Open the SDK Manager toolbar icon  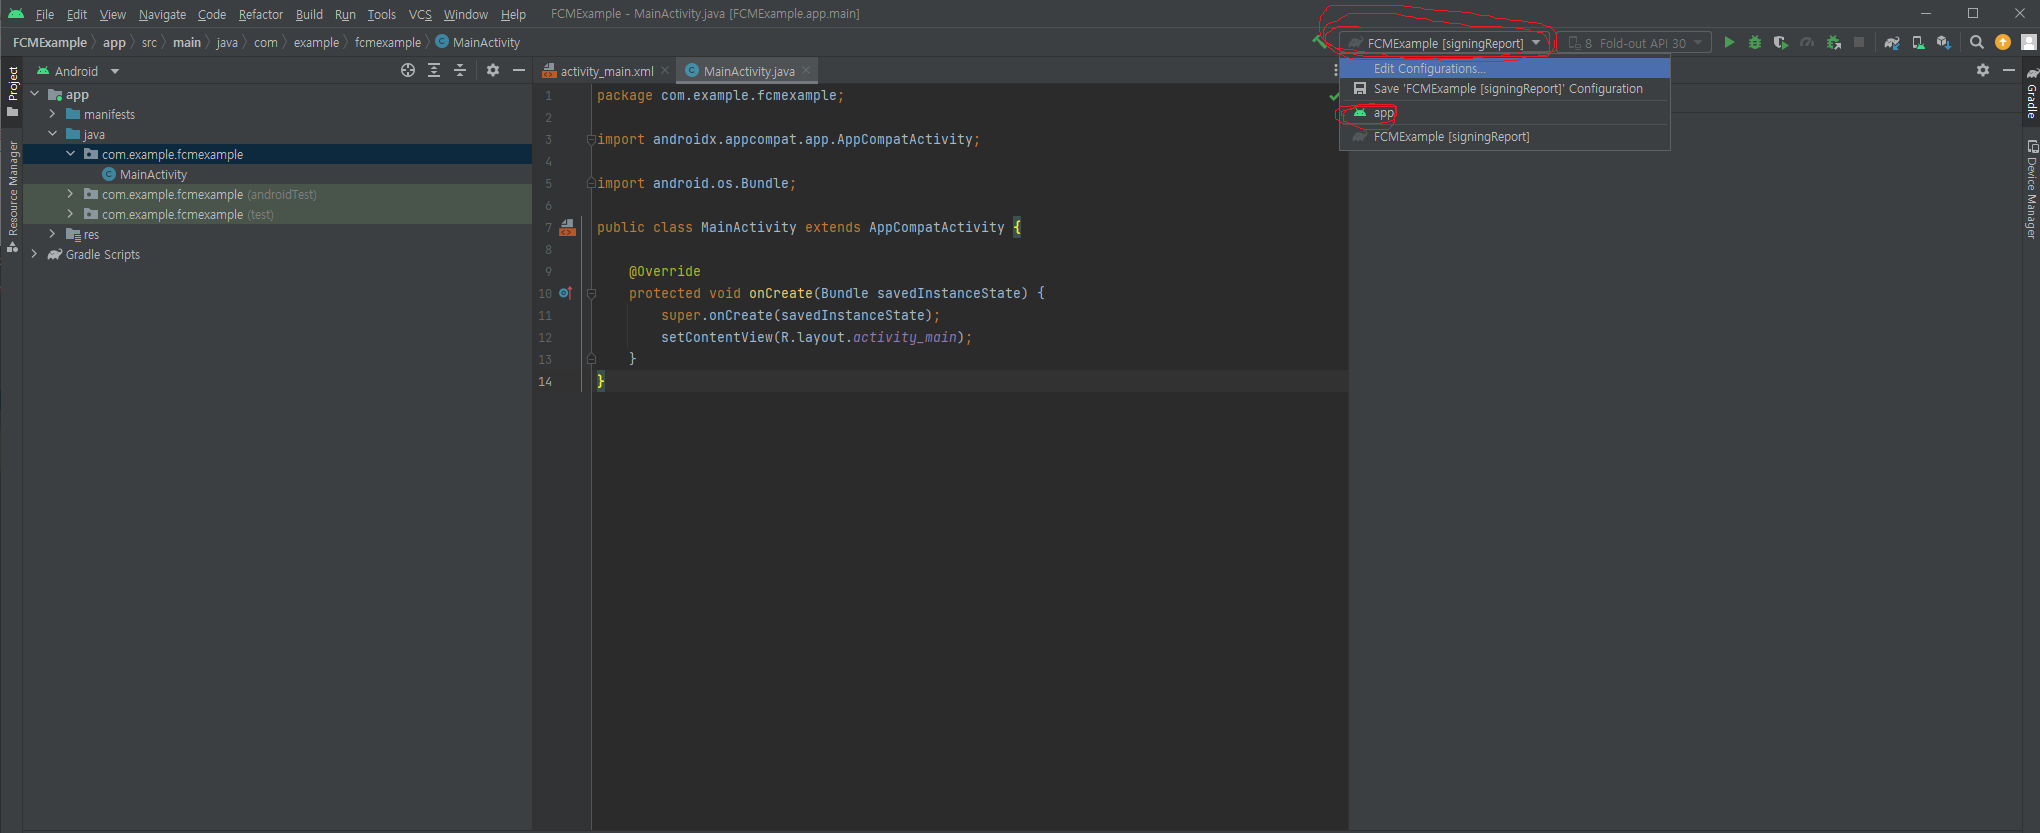[x=1944, y=43]
